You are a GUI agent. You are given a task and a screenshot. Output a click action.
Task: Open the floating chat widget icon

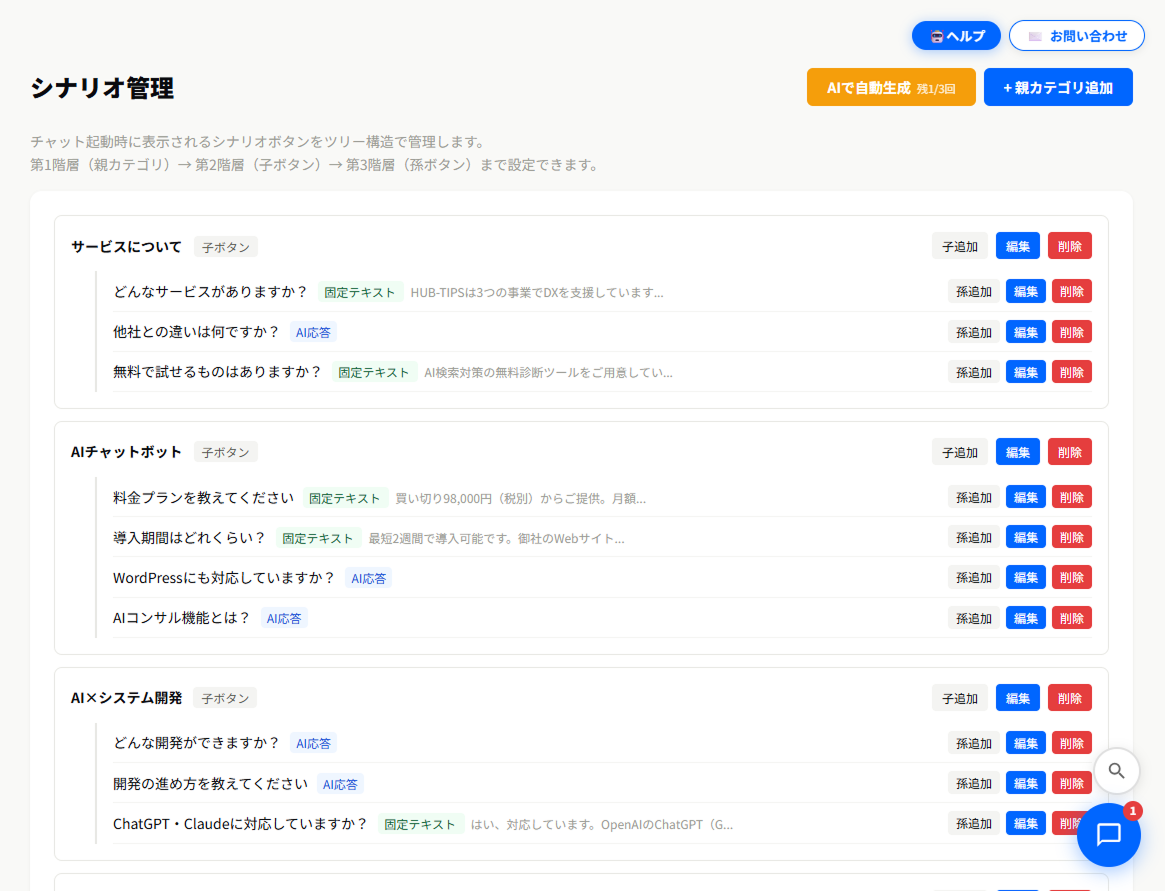point(1108,834)
